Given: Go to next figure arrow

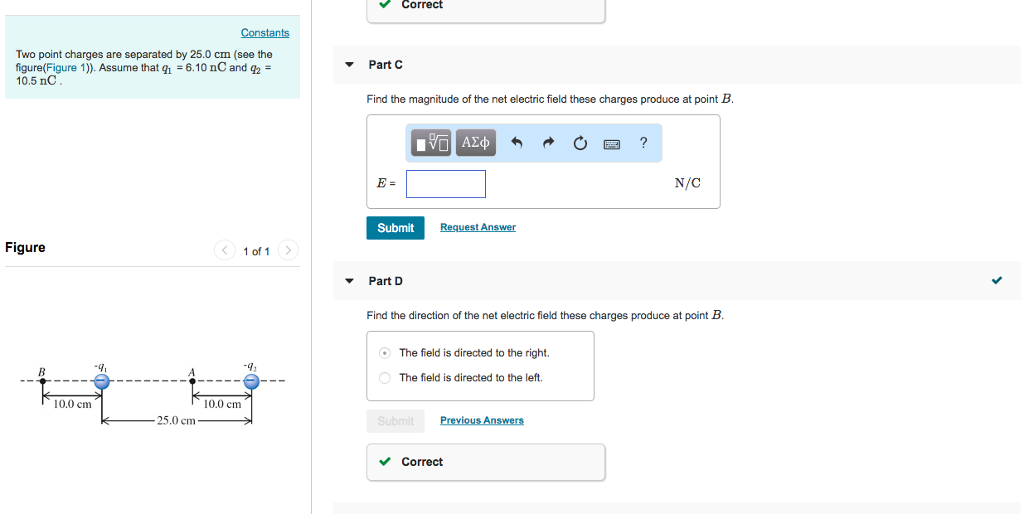Looking at the screenshot, I should coord(288,250).
